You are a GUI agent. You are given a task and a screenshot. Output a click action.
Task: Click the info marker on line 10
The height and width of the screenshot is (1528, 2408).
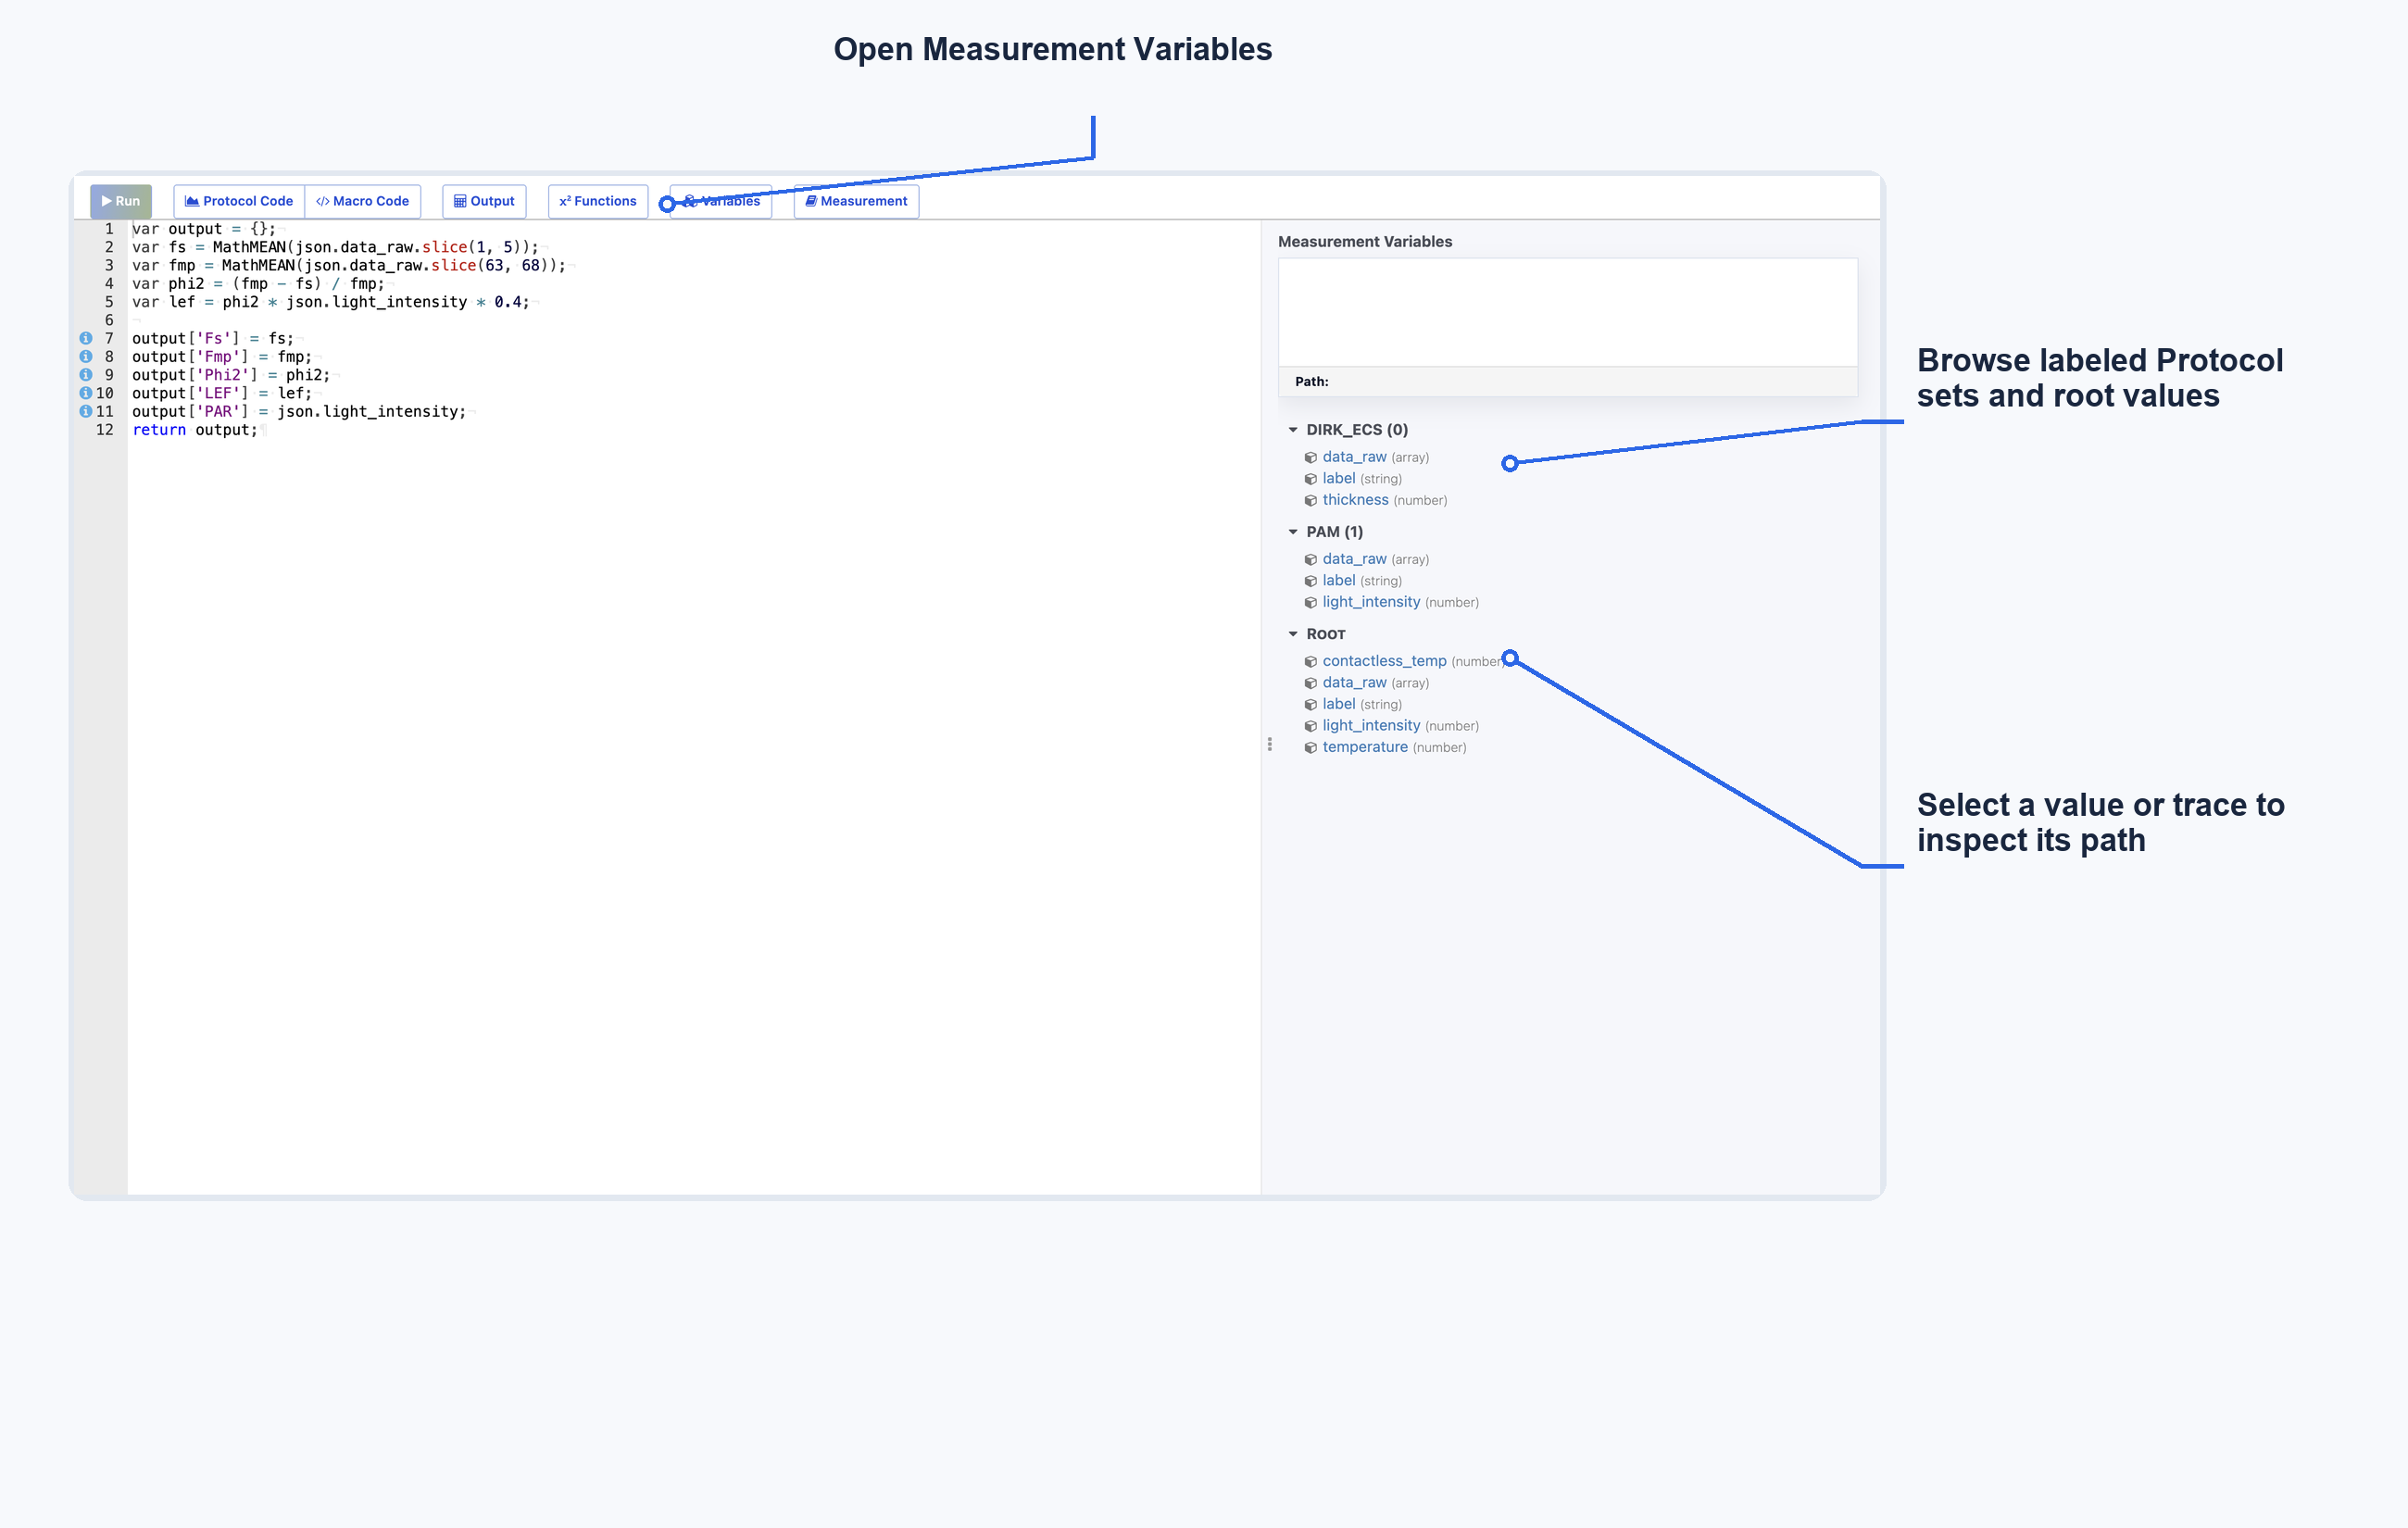click(86, 393)
